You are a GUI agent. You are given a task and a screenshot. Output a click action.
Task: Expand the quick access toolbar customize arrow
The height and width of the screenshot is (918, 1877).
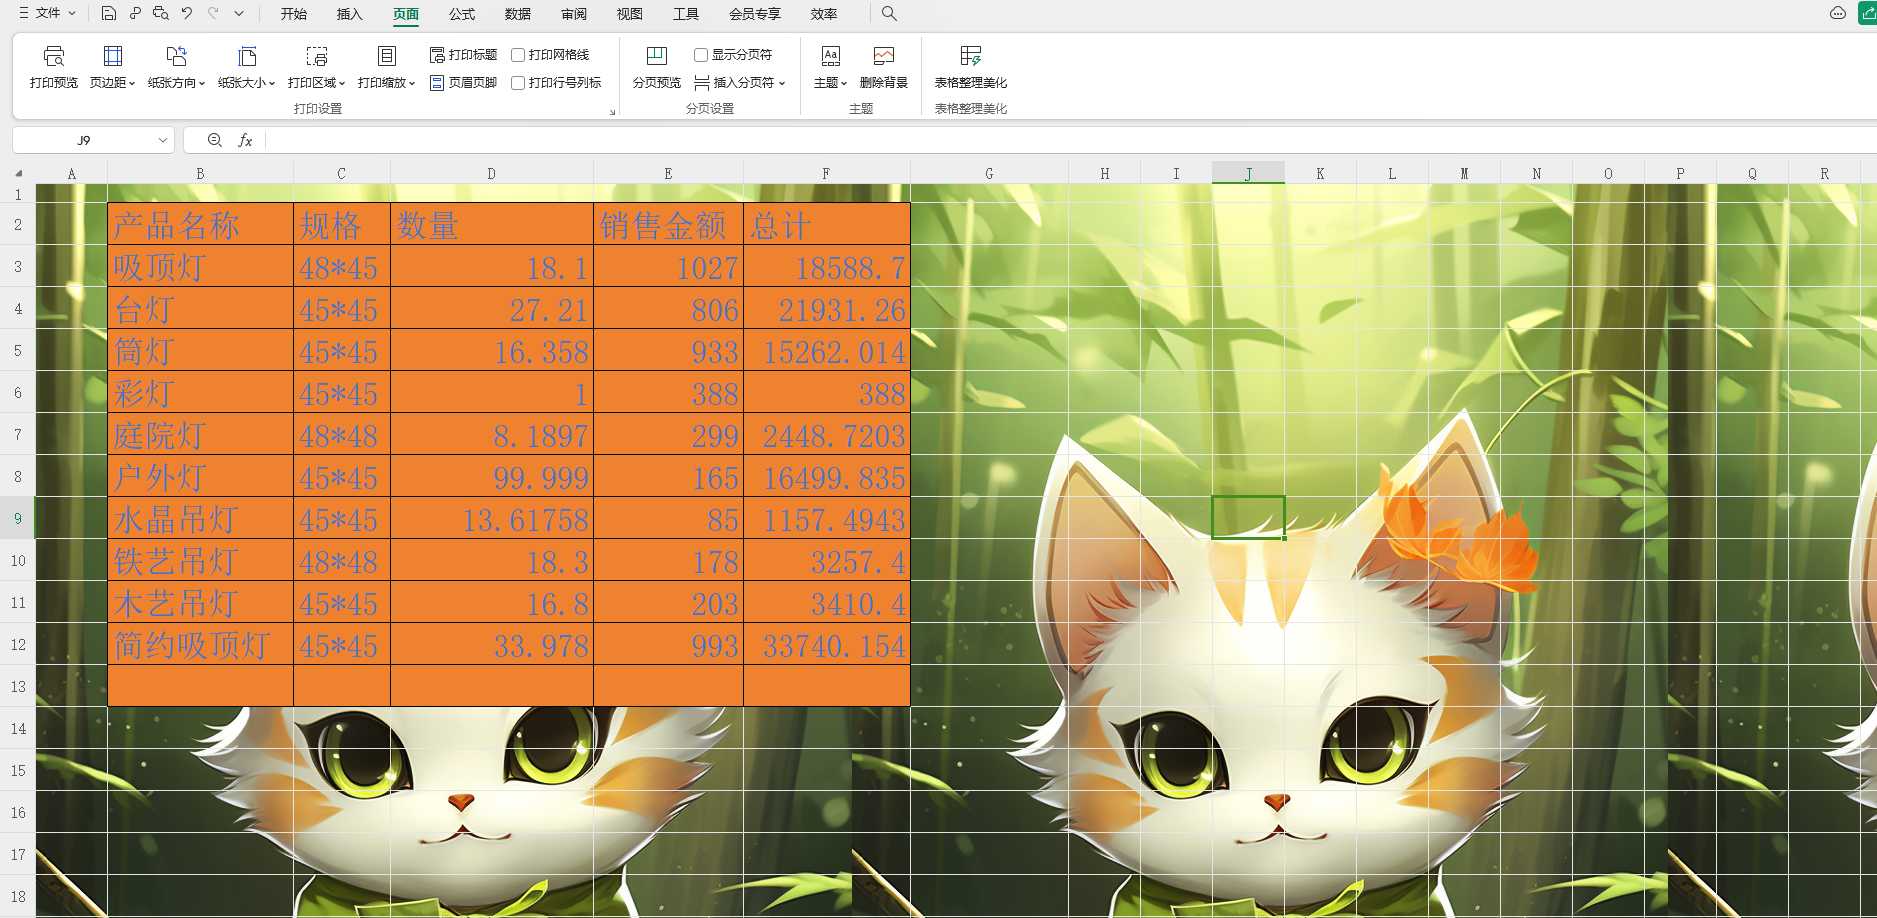click(238, 14)
